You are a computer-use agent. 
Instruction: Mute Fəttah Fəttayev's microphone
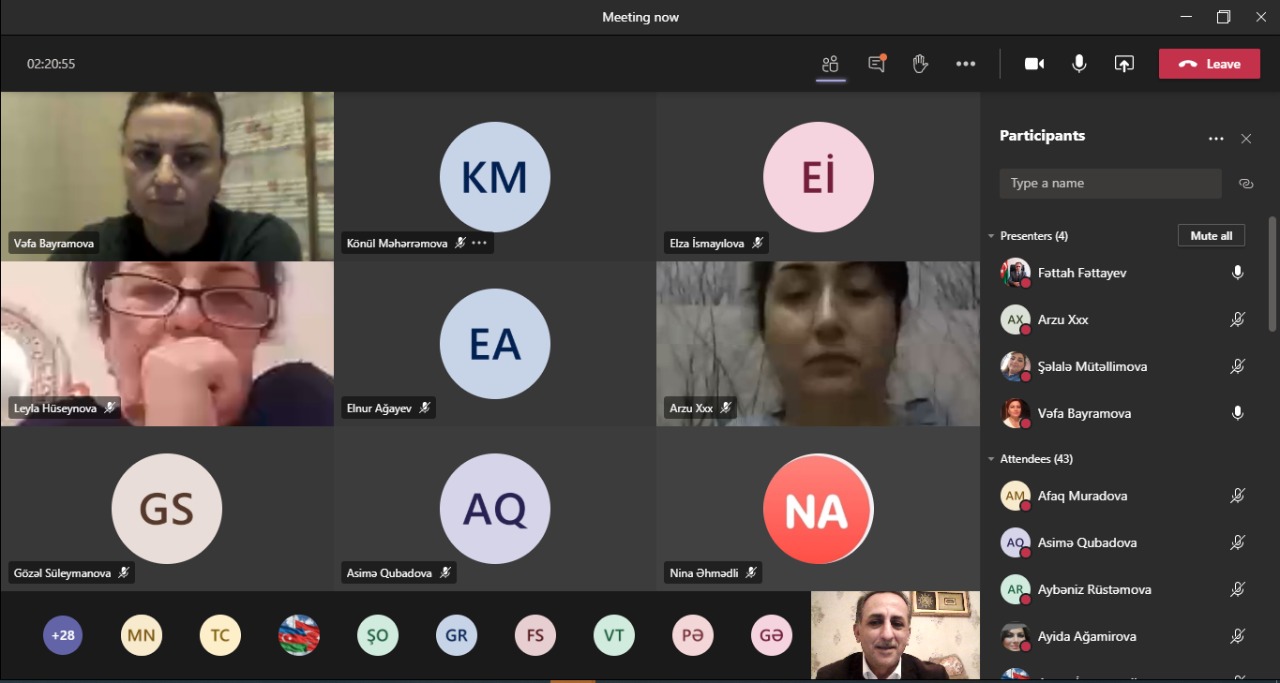(x=1237, y=273)
